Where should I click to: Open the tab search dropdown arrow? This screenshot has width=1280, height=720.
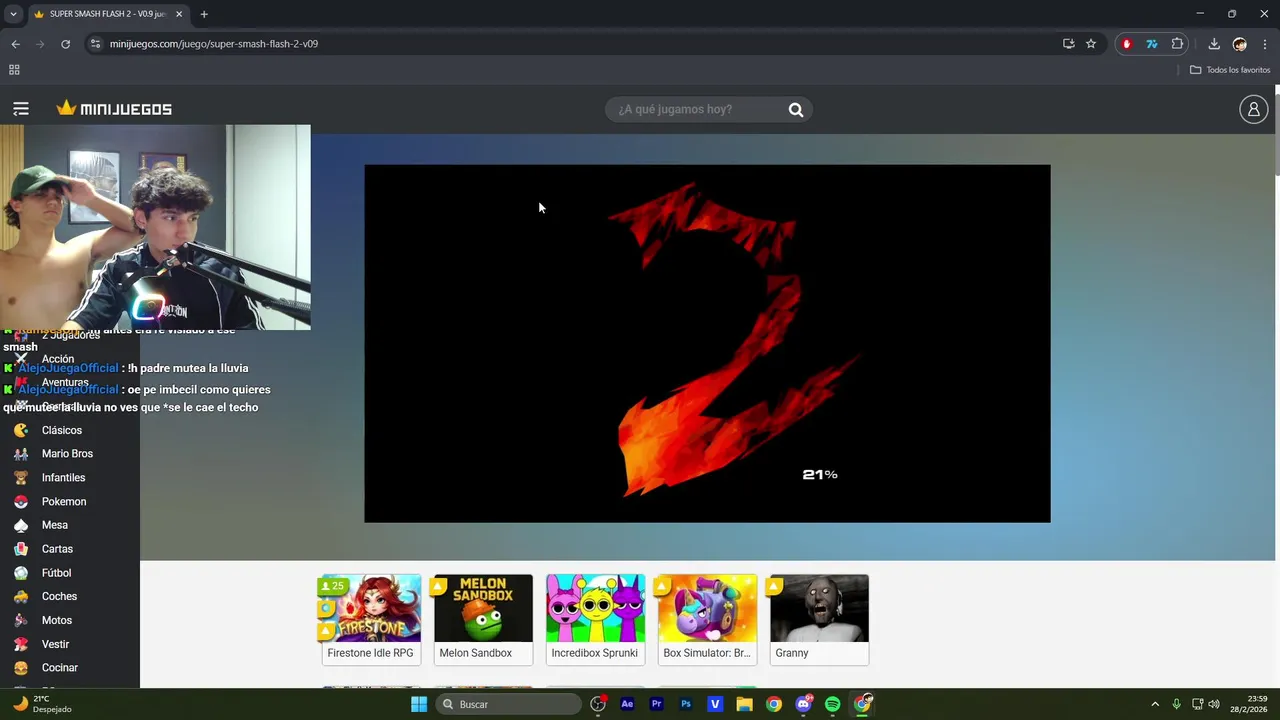tap(13, 14)
